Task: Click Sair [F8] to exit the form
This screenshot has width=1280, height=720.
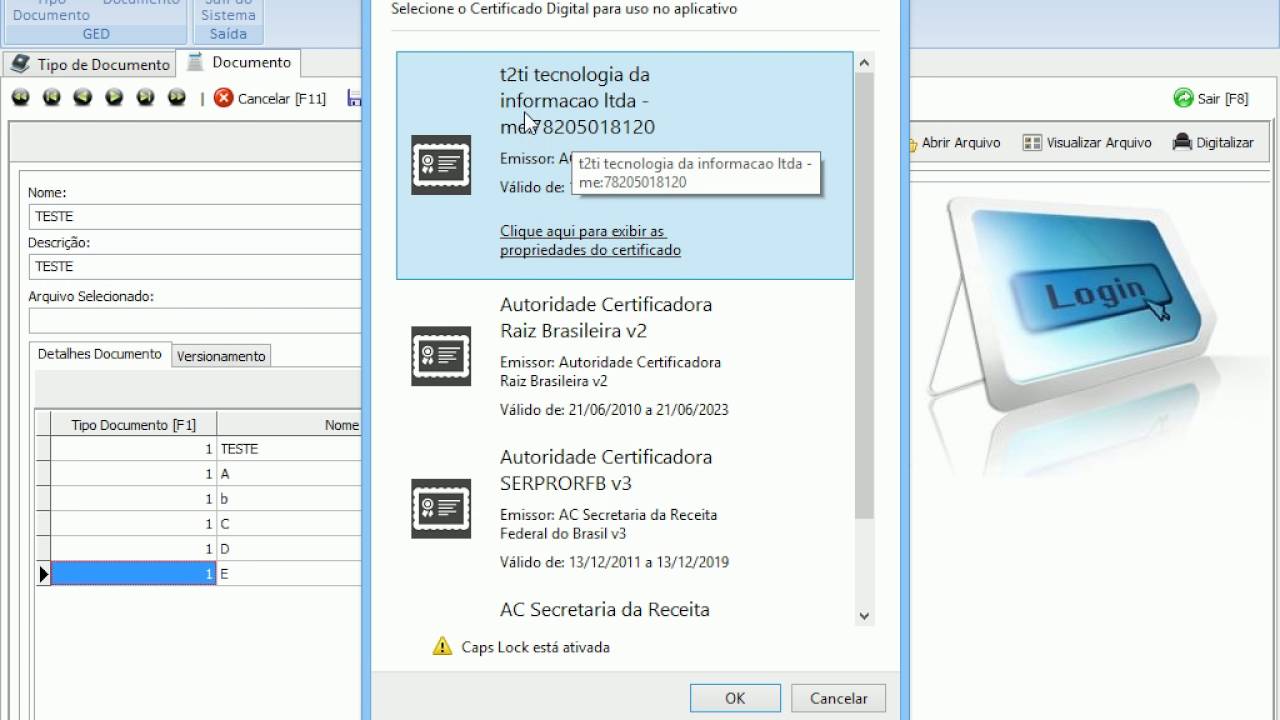Action: (1211, 98)
